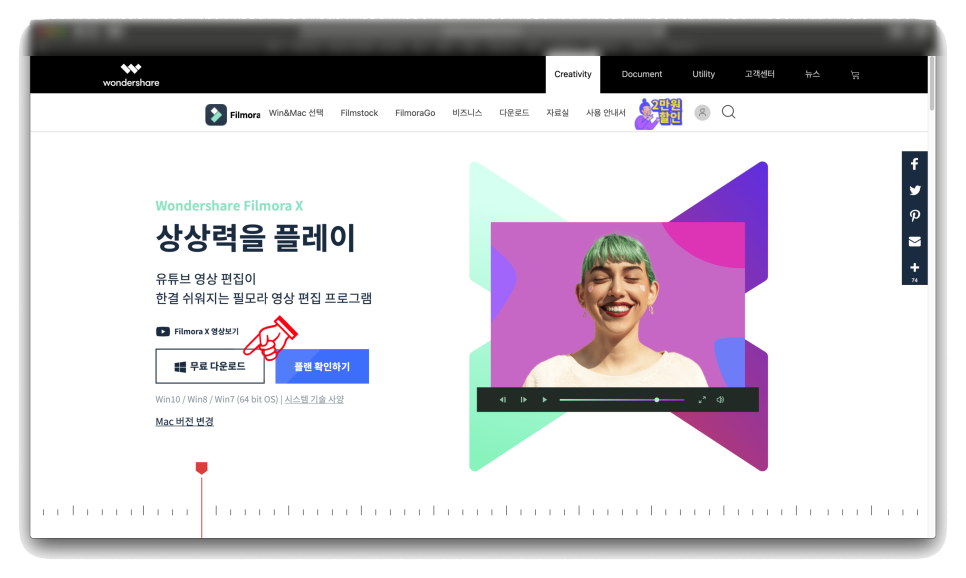Open the 자료실 nav item
Viewport: 966px width, 578px height.
(557, 113)
